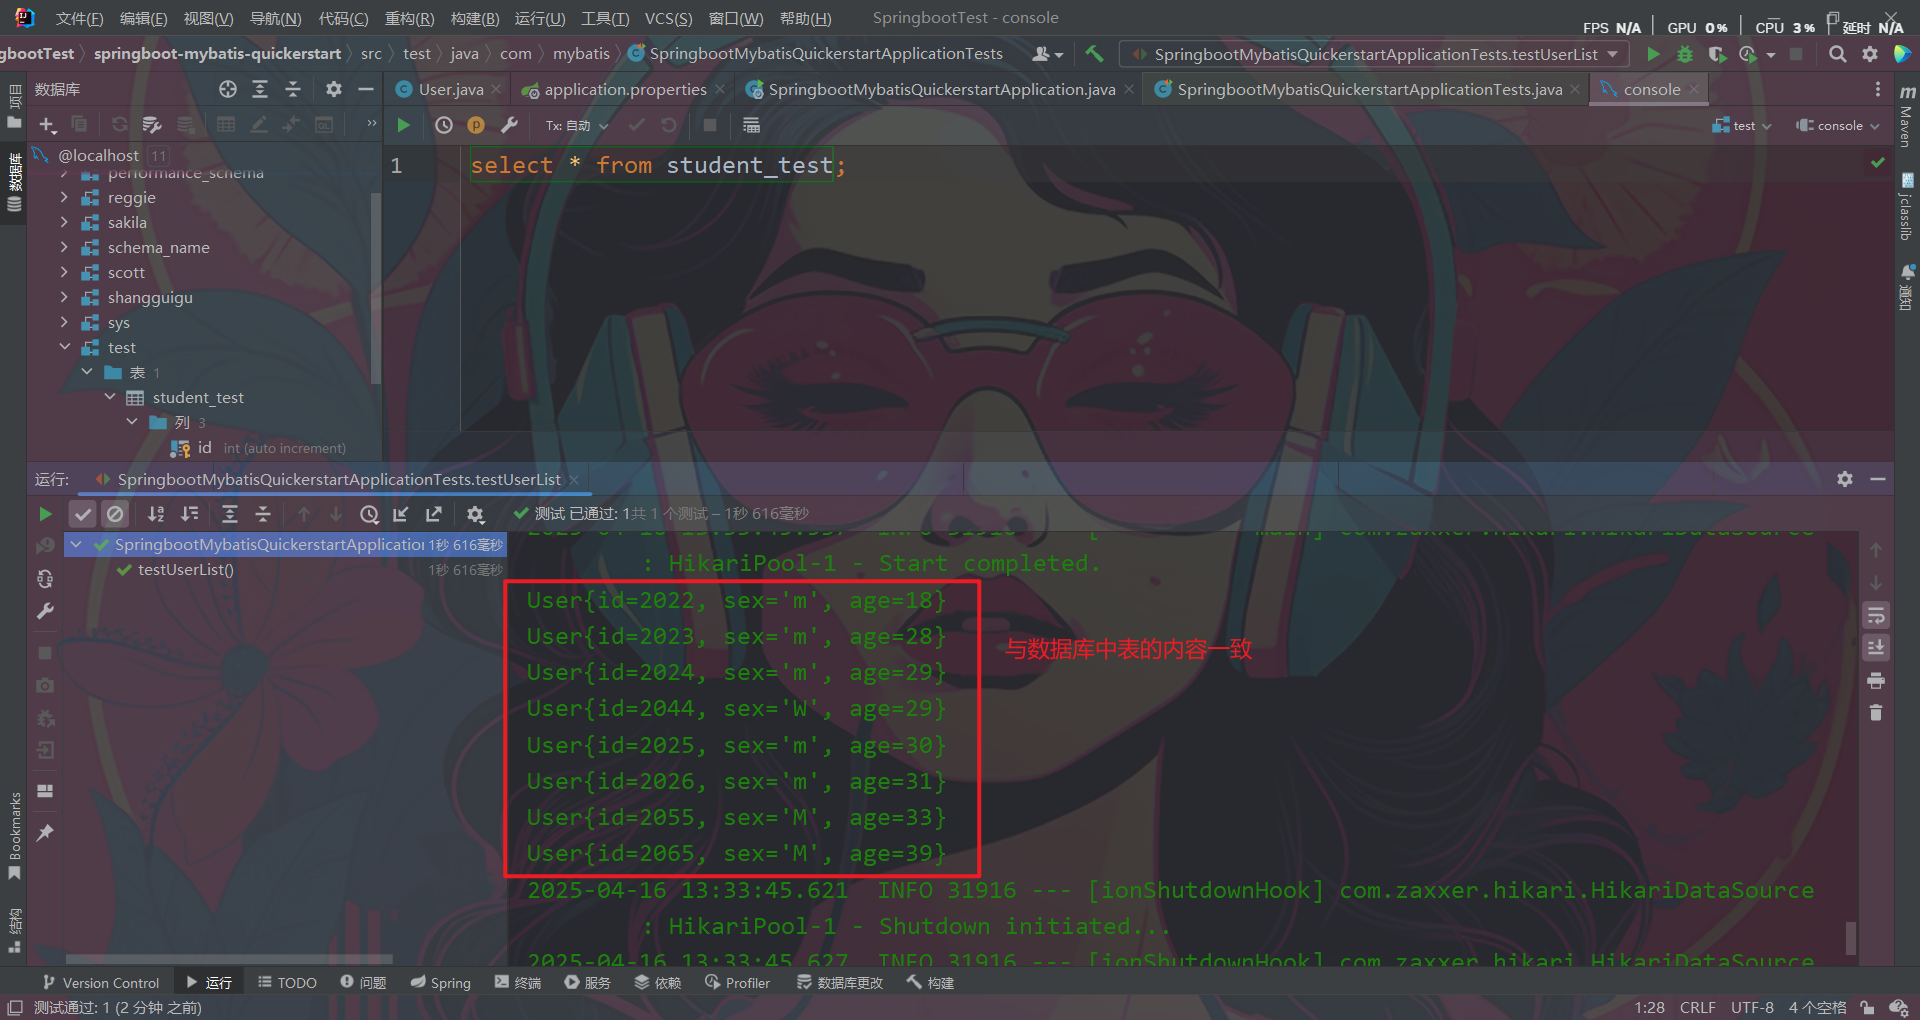Open Profiler tool window
The image size is (1920, 1020).
[737, 983]
